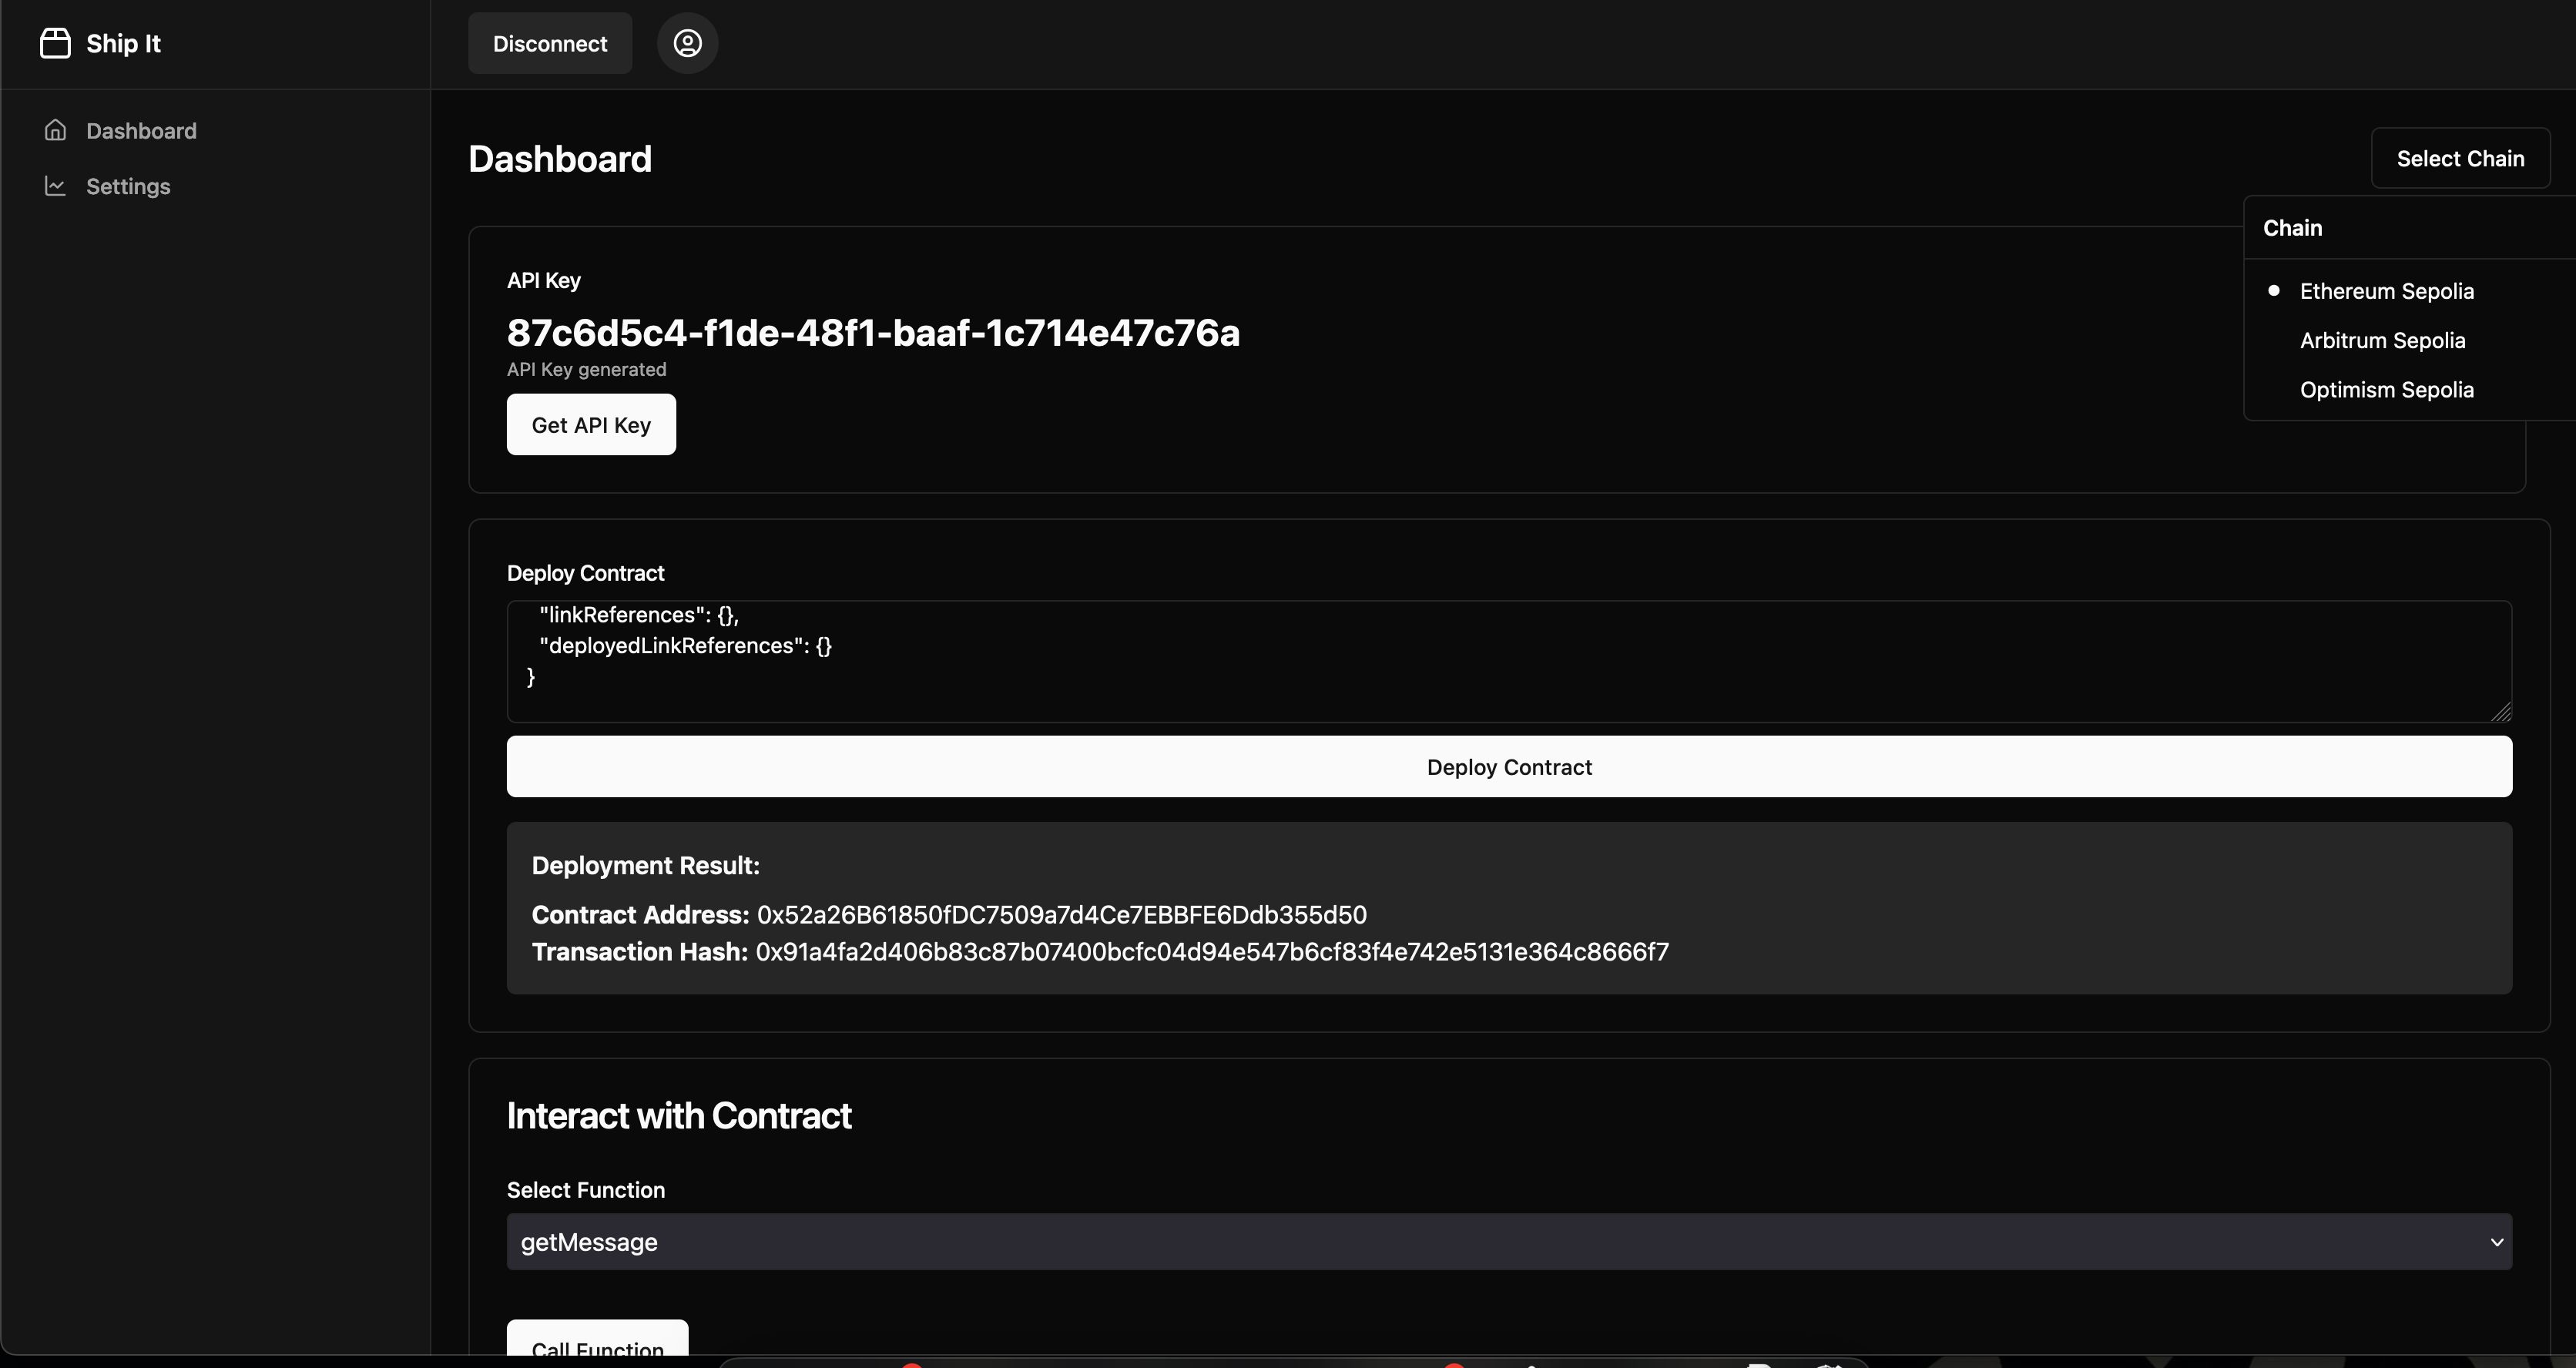
Task: Open Settings in the sidebar
Action: pyautogui.click(x=128, y=186)
